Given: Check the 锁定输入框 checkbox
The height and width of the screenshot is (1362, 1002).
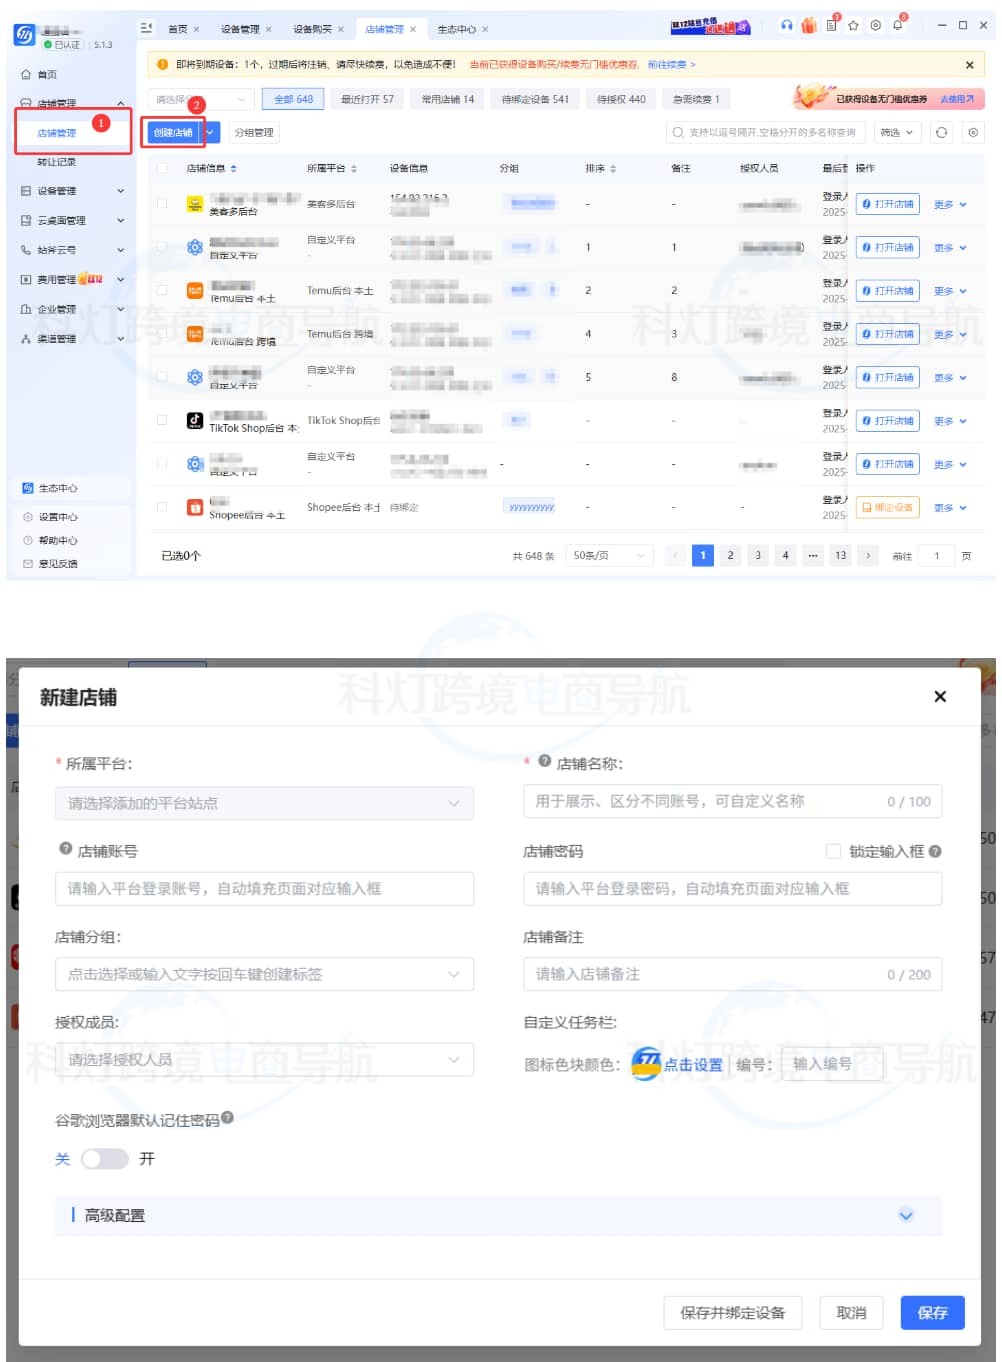Looking at the screenshot, I should (x=833, y=851).
